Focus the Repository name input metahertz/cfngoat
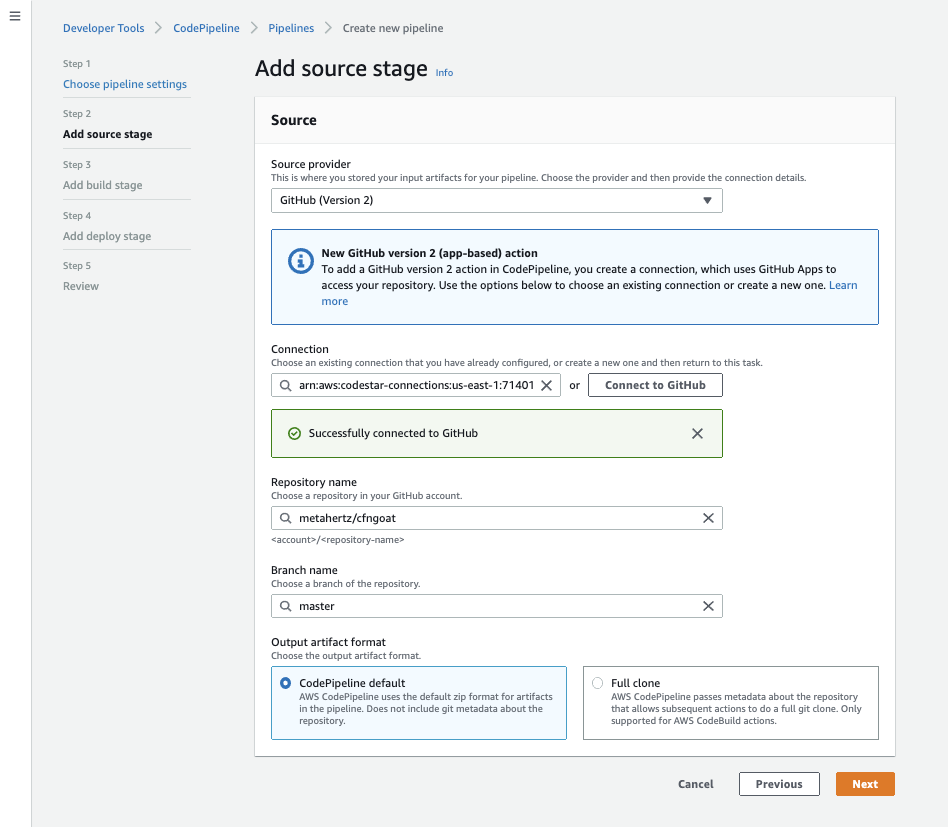 [496, 518]
